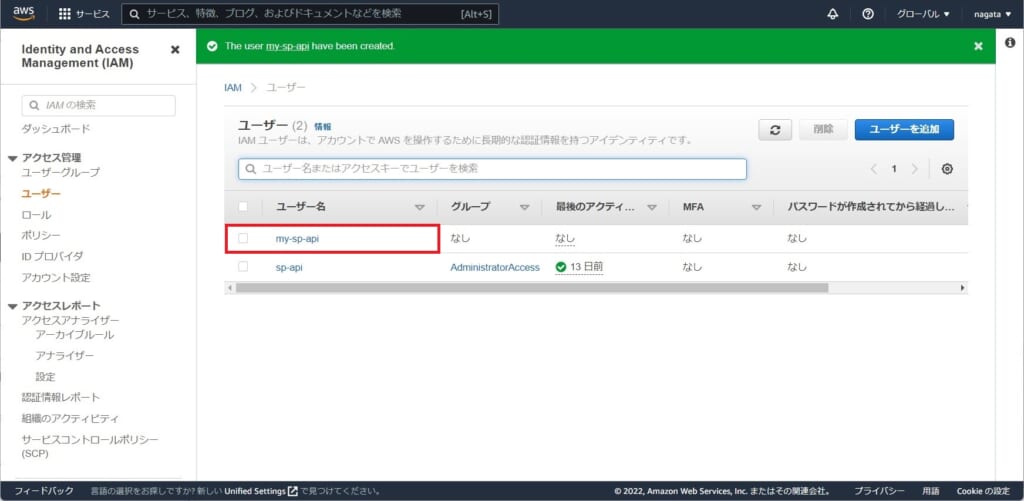Open the AdministratorAccess group link
The image size is (1024, 501).
click(x=495, y=267)
